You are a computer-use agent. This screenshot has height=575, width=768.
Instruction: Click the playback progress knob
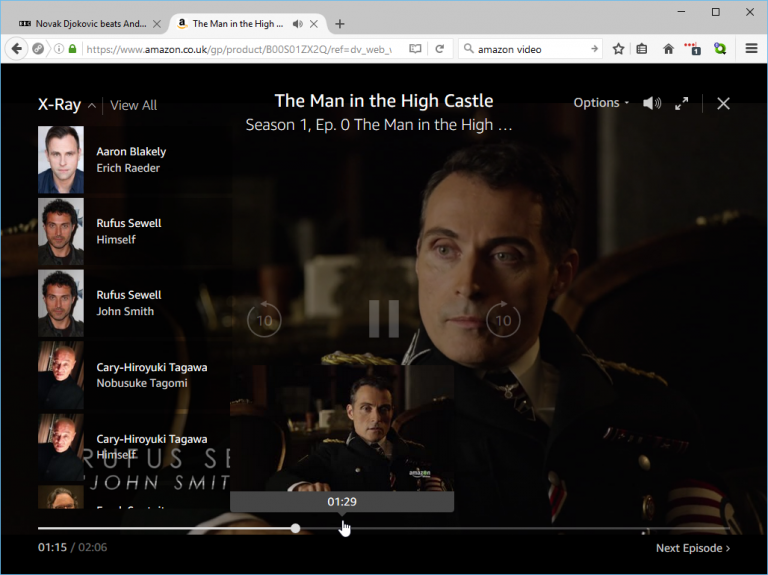pyautogui.click(x=295, y=528)
